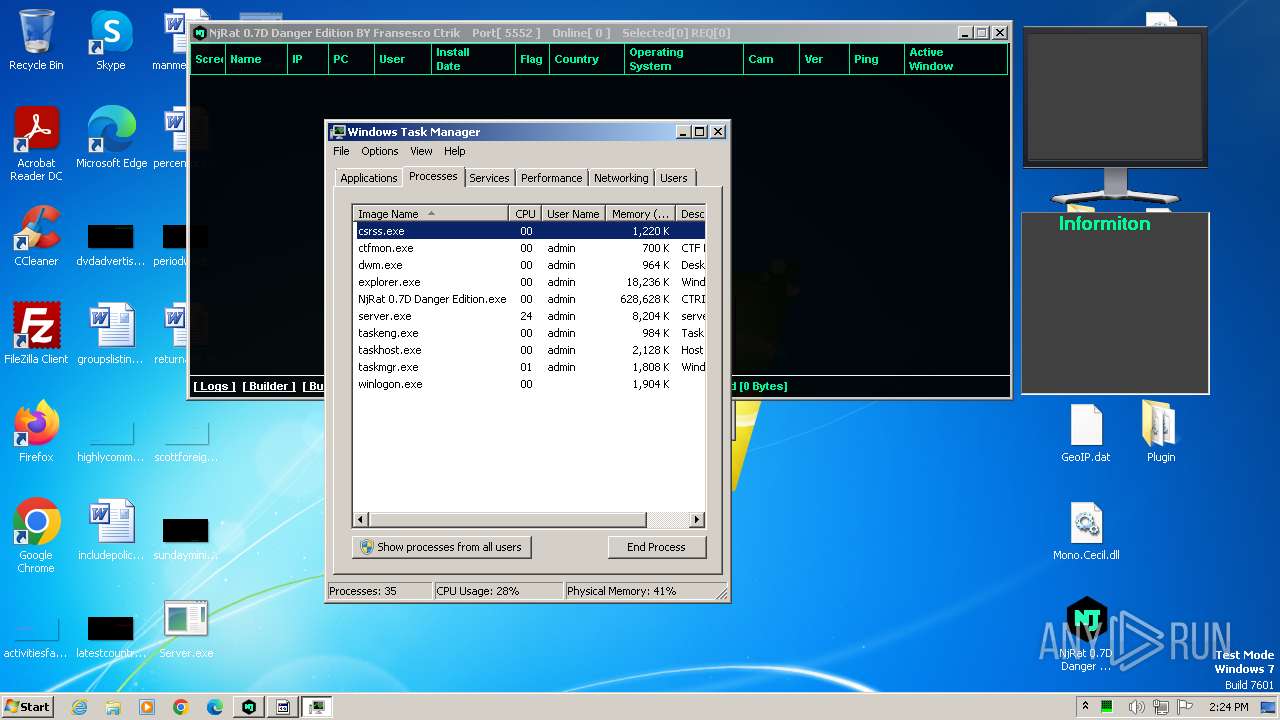Image resolution: width=1280 pixels, height=720 pixels.
Task: Click the Operating System column header in NjRat
Action: click(x=683, y=59)
